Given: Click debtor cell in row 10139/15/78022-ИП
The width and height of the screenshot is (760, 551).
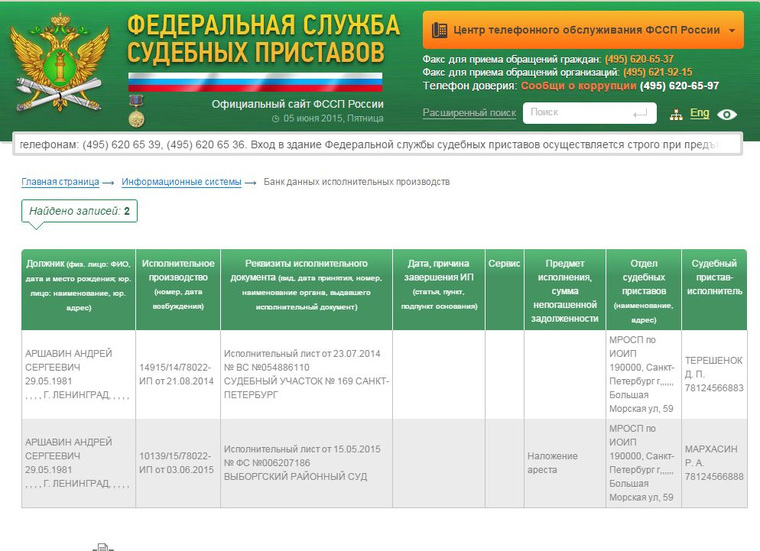Looking at the screenshot, I should pyautogui.click(x=79, y=463).
